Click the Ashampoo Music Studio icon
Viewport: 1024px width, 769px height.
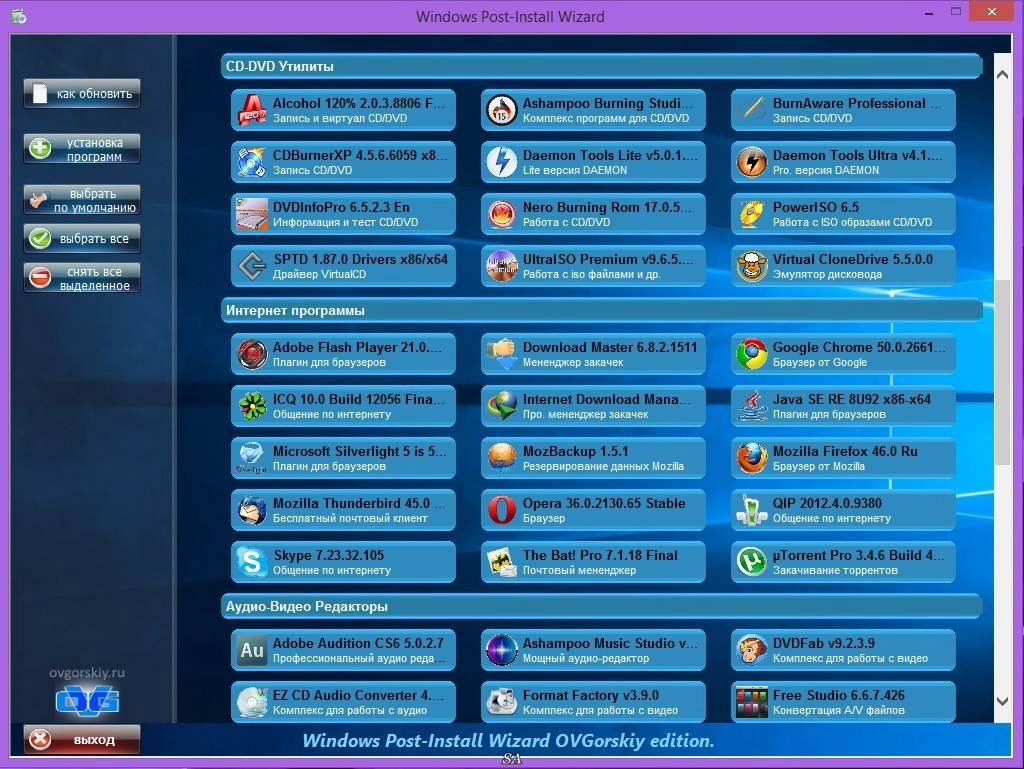point(502,650)
